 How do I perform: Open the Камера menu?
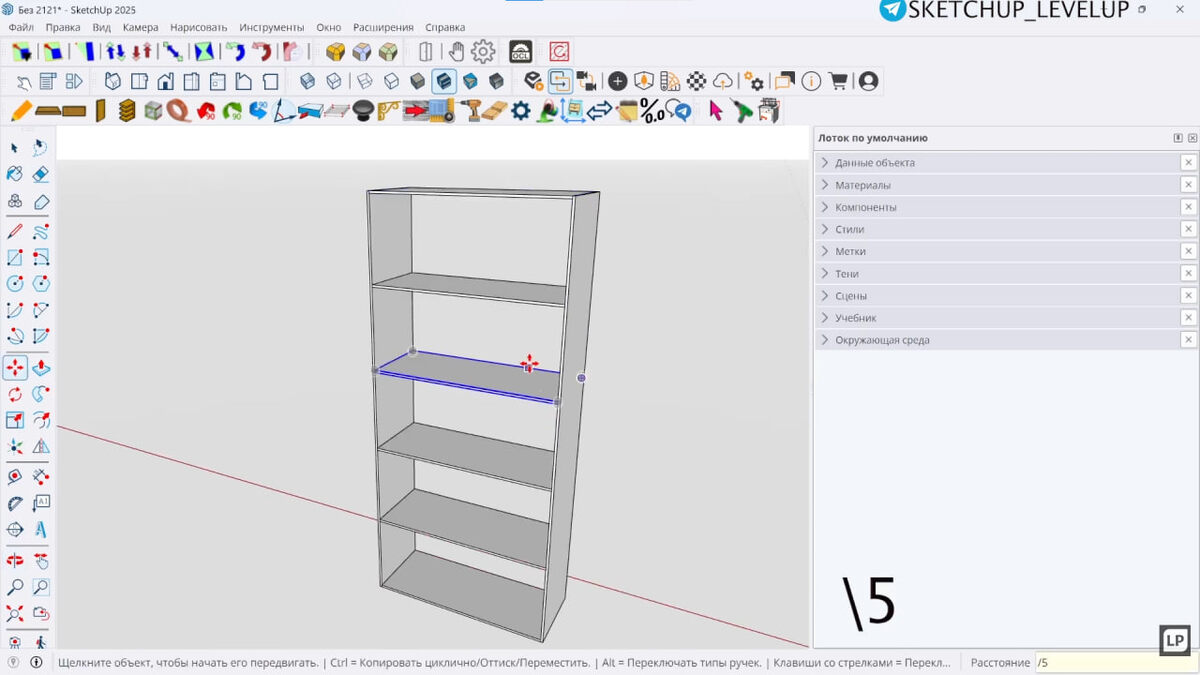click(140, 27)
